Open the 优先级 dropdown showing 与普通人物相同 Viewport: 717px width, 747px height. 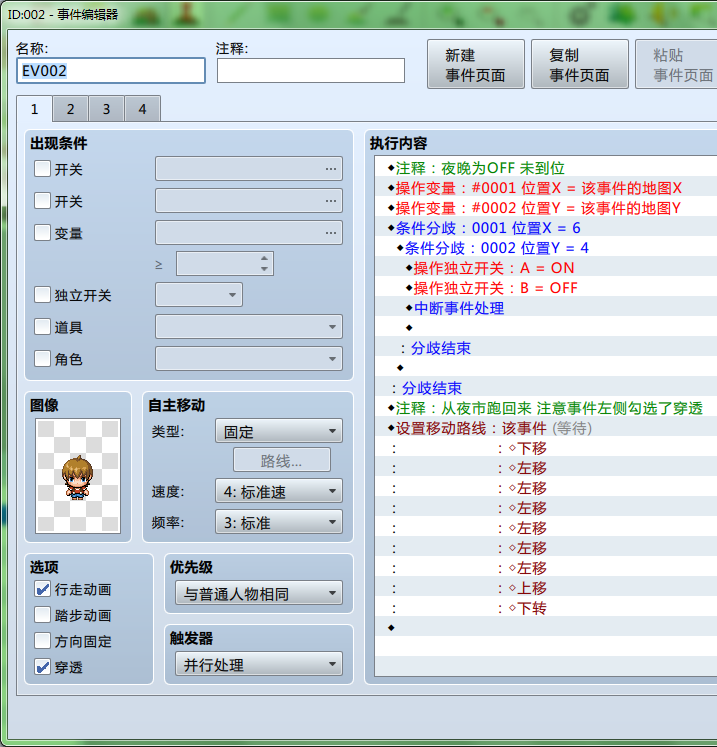pos(259,593)
